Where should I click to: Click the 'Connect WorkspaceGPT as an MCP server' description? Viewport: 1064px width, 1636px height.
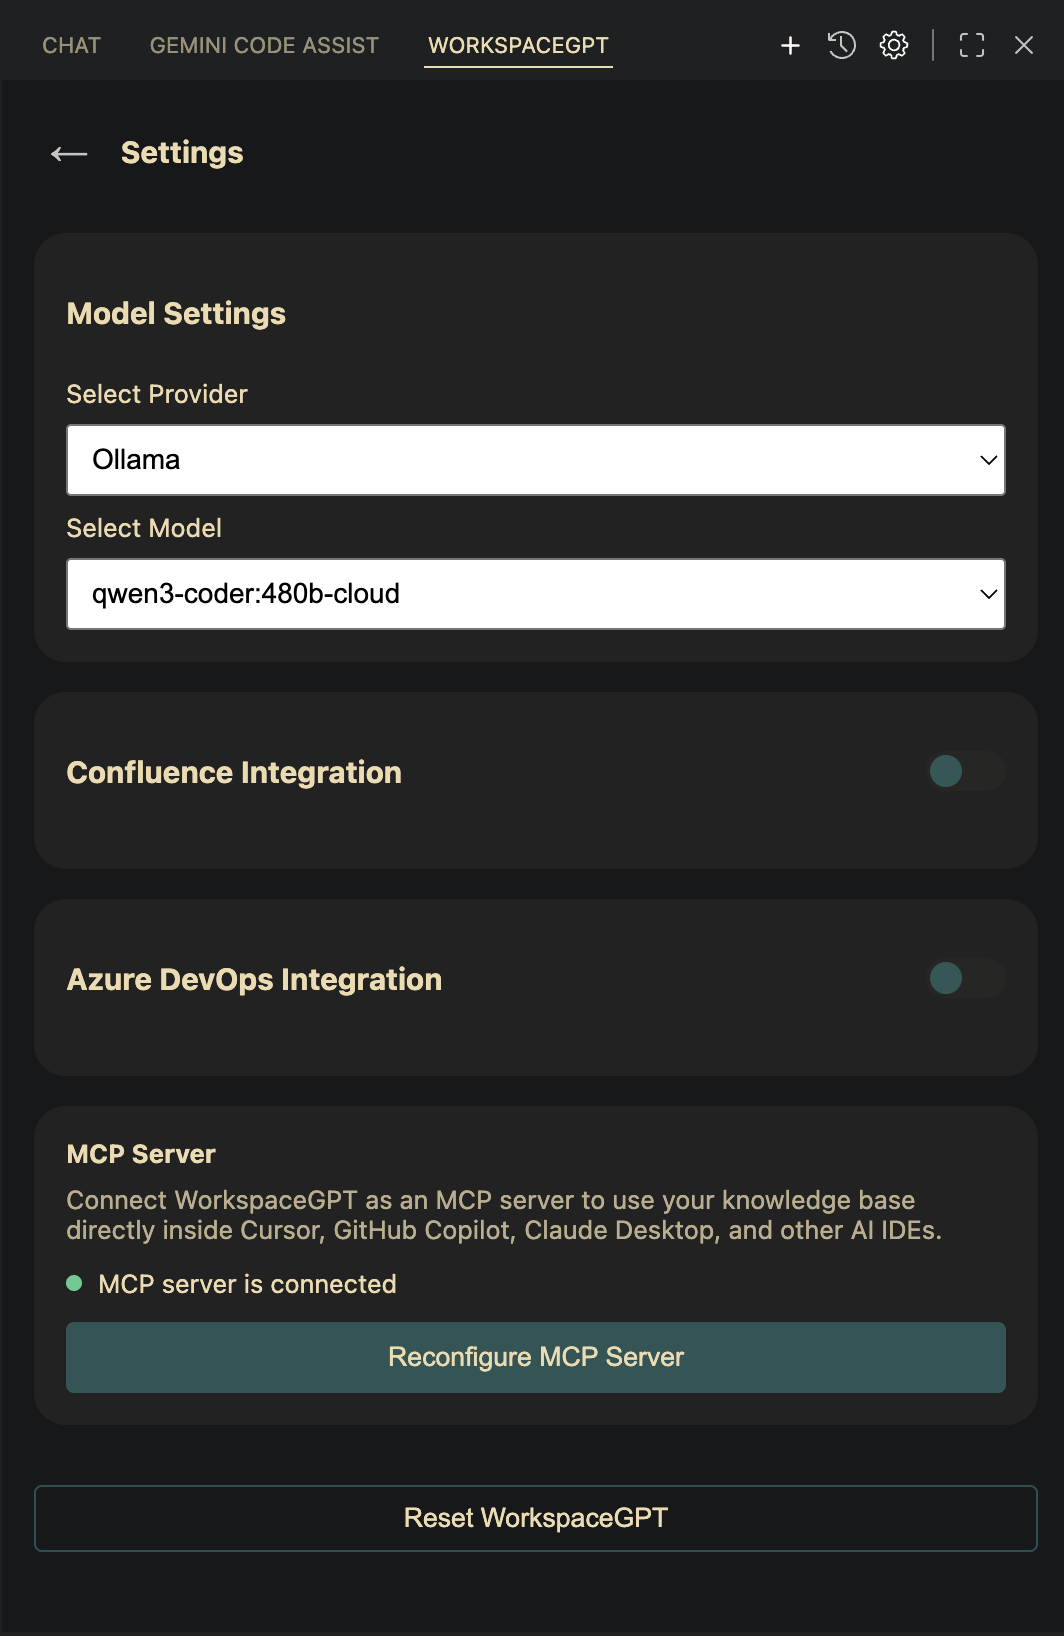coord(504,1215)
